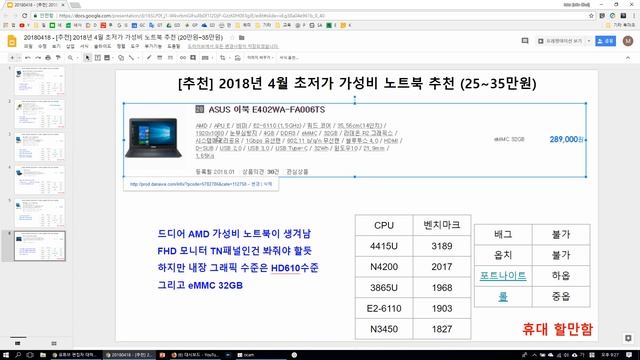Click the 3189 benchmark cell
Screen dimensions: 640x360
pyautogui.click(x=442, y=246)
